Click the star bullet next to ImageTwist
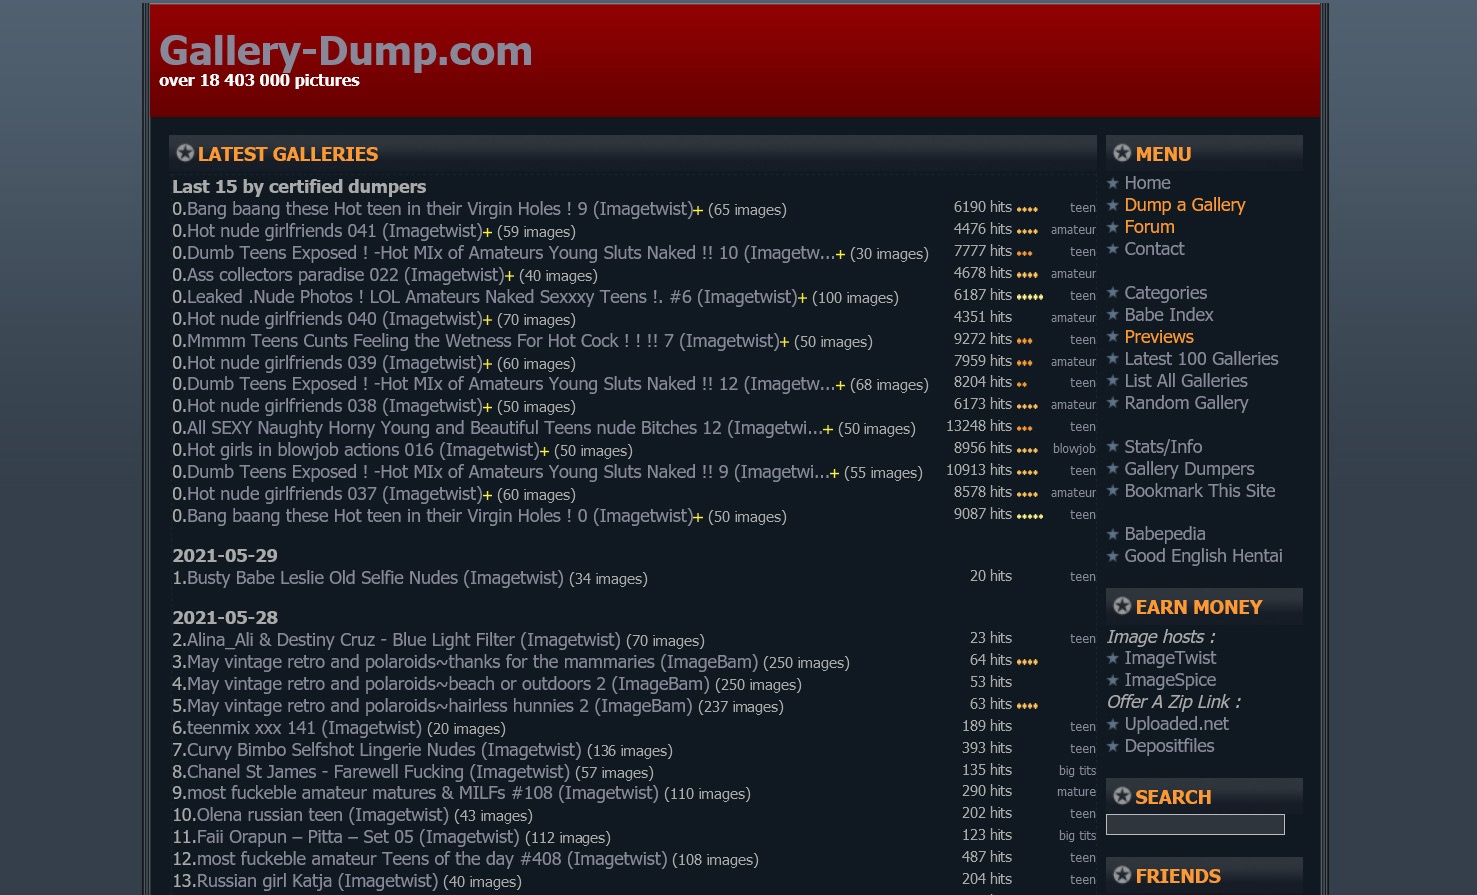 (x=1112, y=659)
